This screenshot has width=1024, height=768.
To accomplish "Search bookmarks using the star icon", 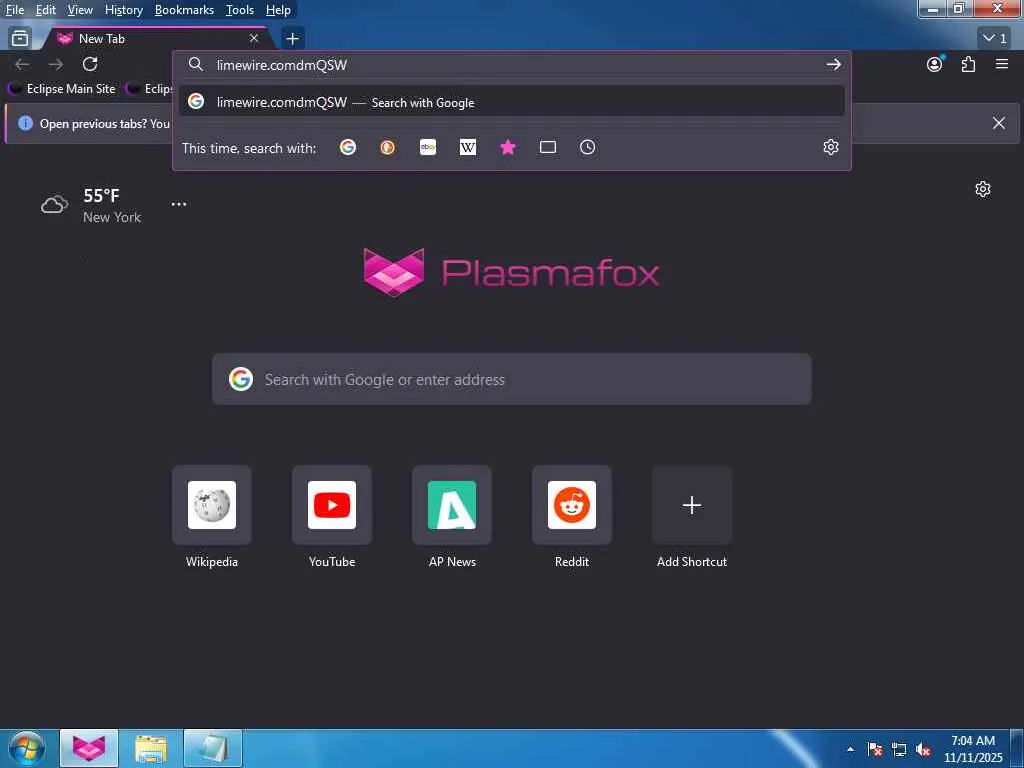I will coord(507,148).
